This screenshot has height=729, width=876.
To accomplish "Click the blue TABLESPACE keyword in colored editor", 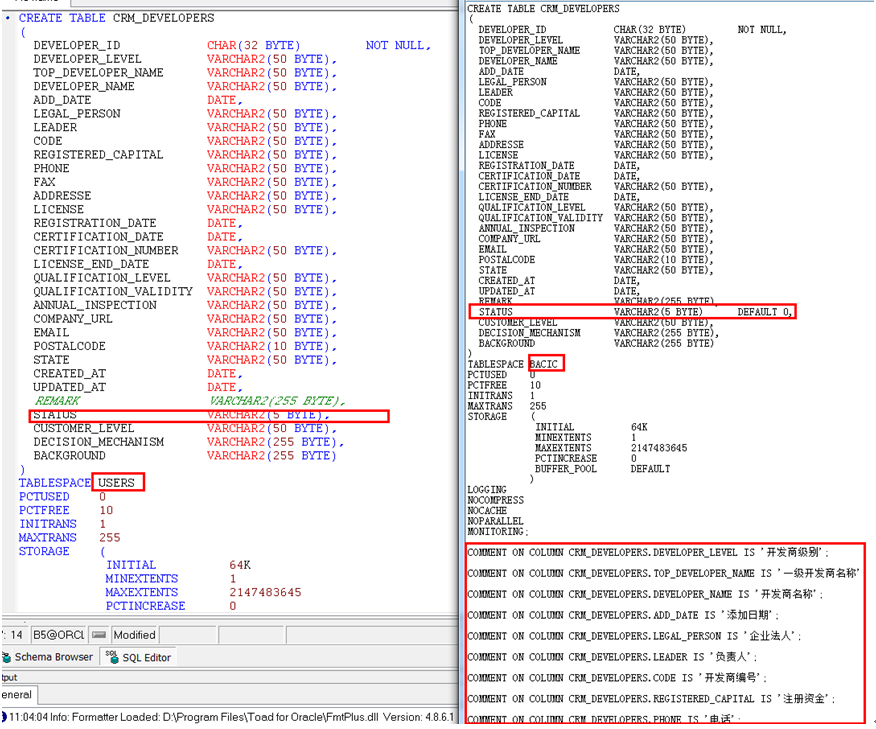I will point(55,483).
